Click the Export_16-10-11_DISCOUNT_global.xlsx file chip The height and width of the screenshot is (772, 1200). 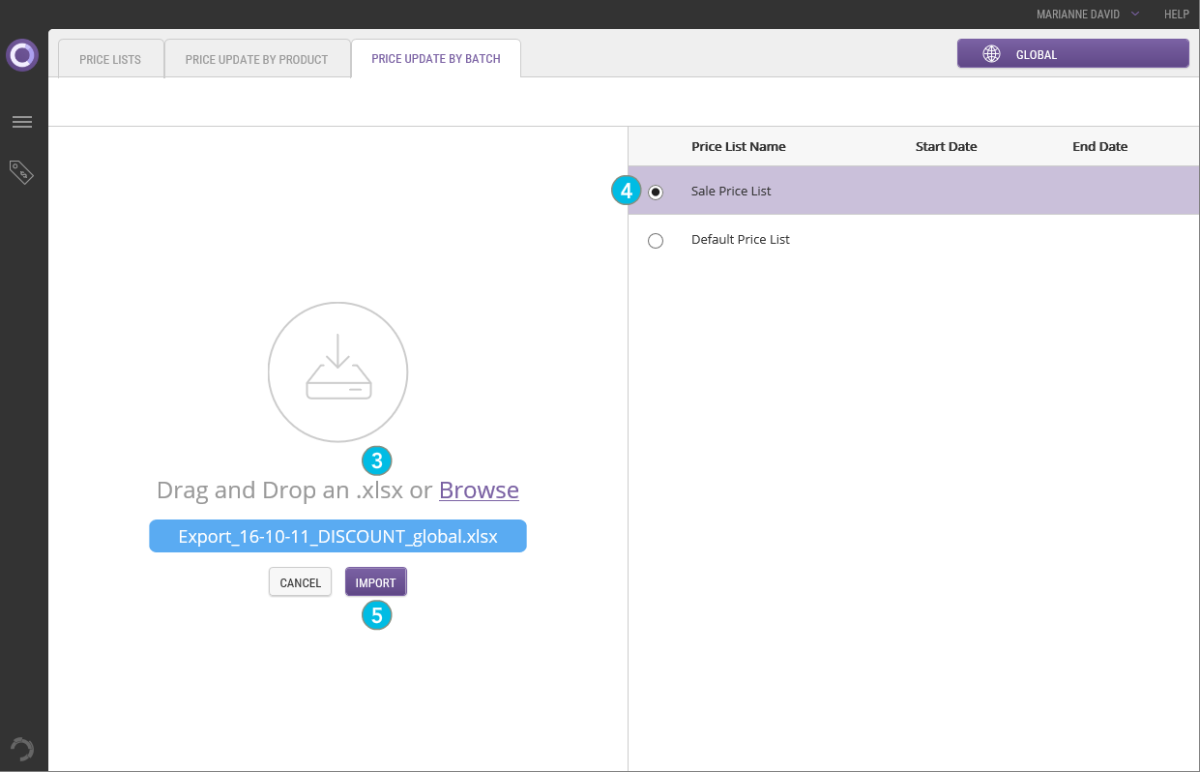coord(338,536)
